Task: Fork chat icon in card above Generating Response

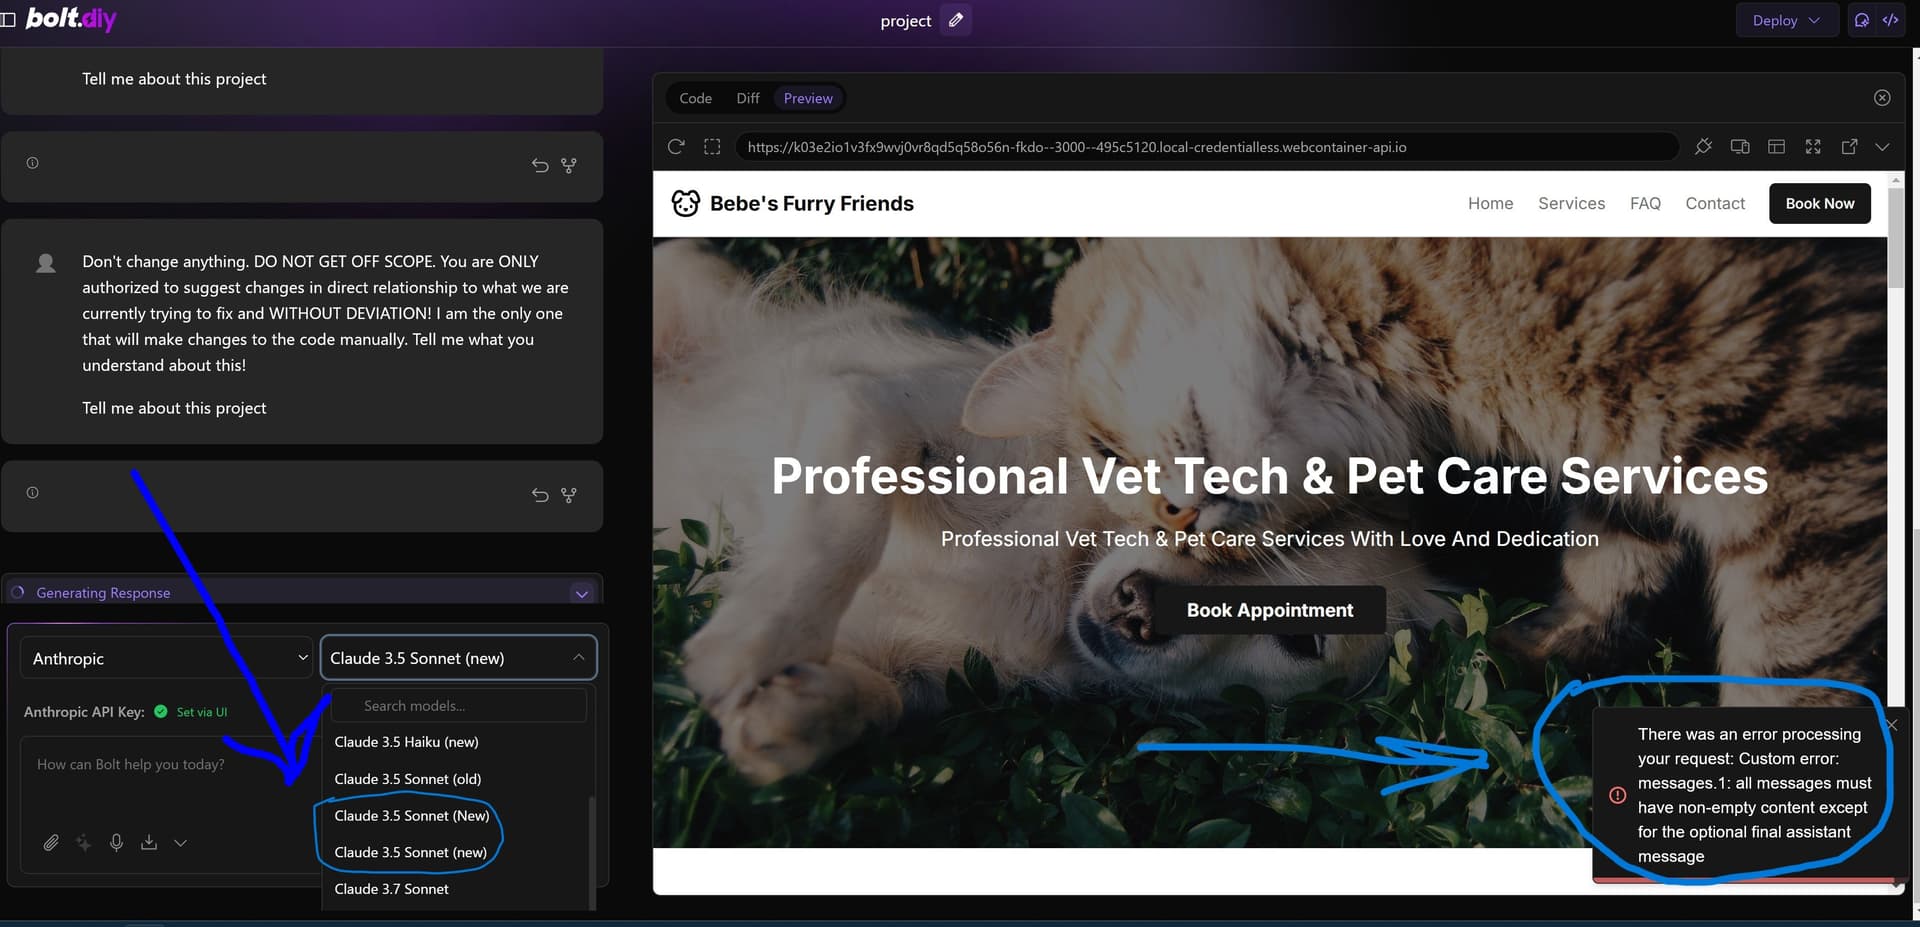Action: (x=569, y=495)
